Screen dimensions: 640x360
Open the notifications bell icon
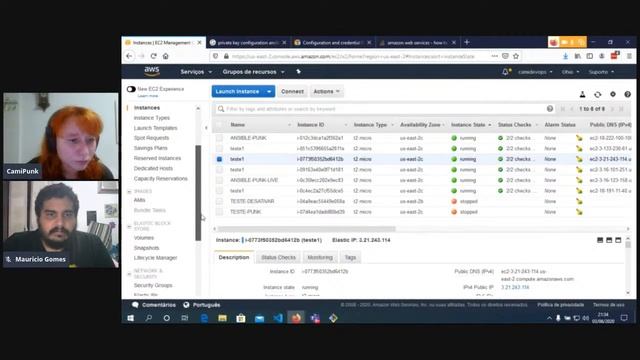coord(505,72)
